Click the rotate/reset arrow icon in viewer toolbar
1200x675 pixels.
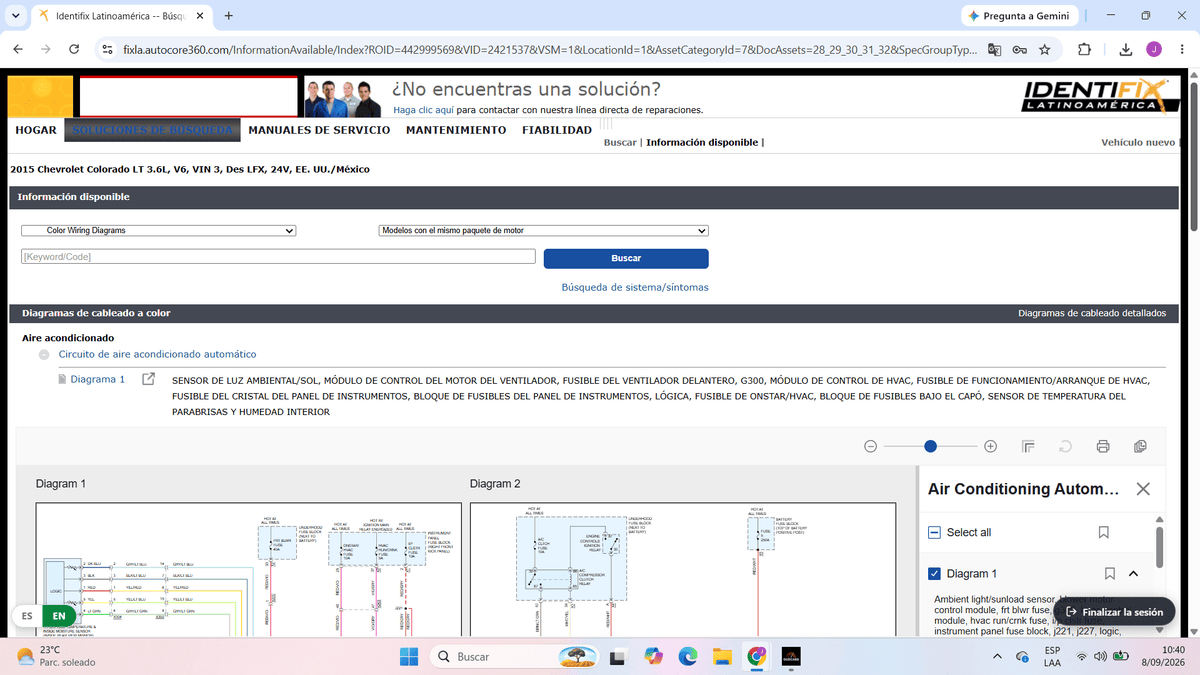[1065, 446]
